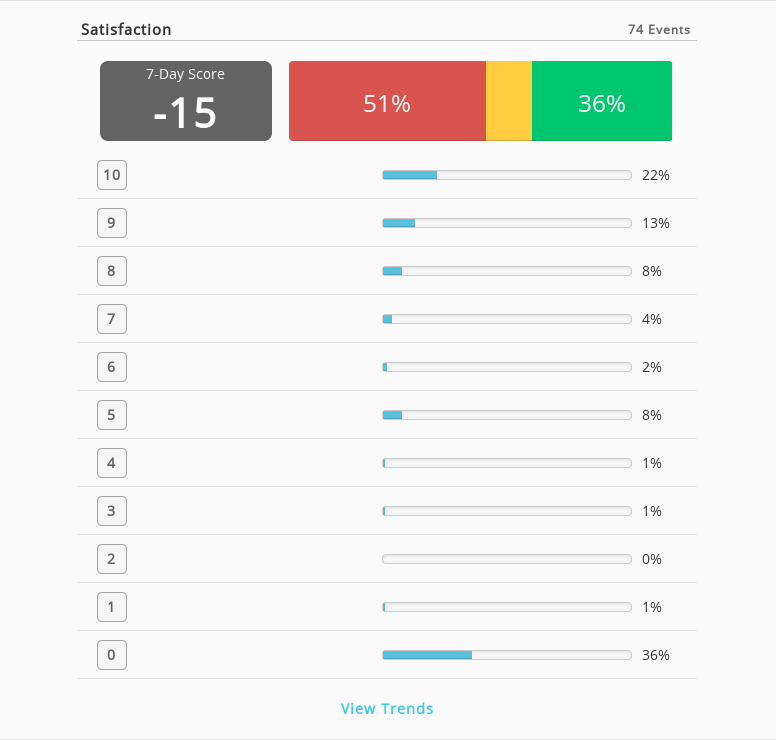Click the score 2 badge
Image resolution: width=776 pixels, height=740 pixels.
pyautogui.click(x=112, y=559)
